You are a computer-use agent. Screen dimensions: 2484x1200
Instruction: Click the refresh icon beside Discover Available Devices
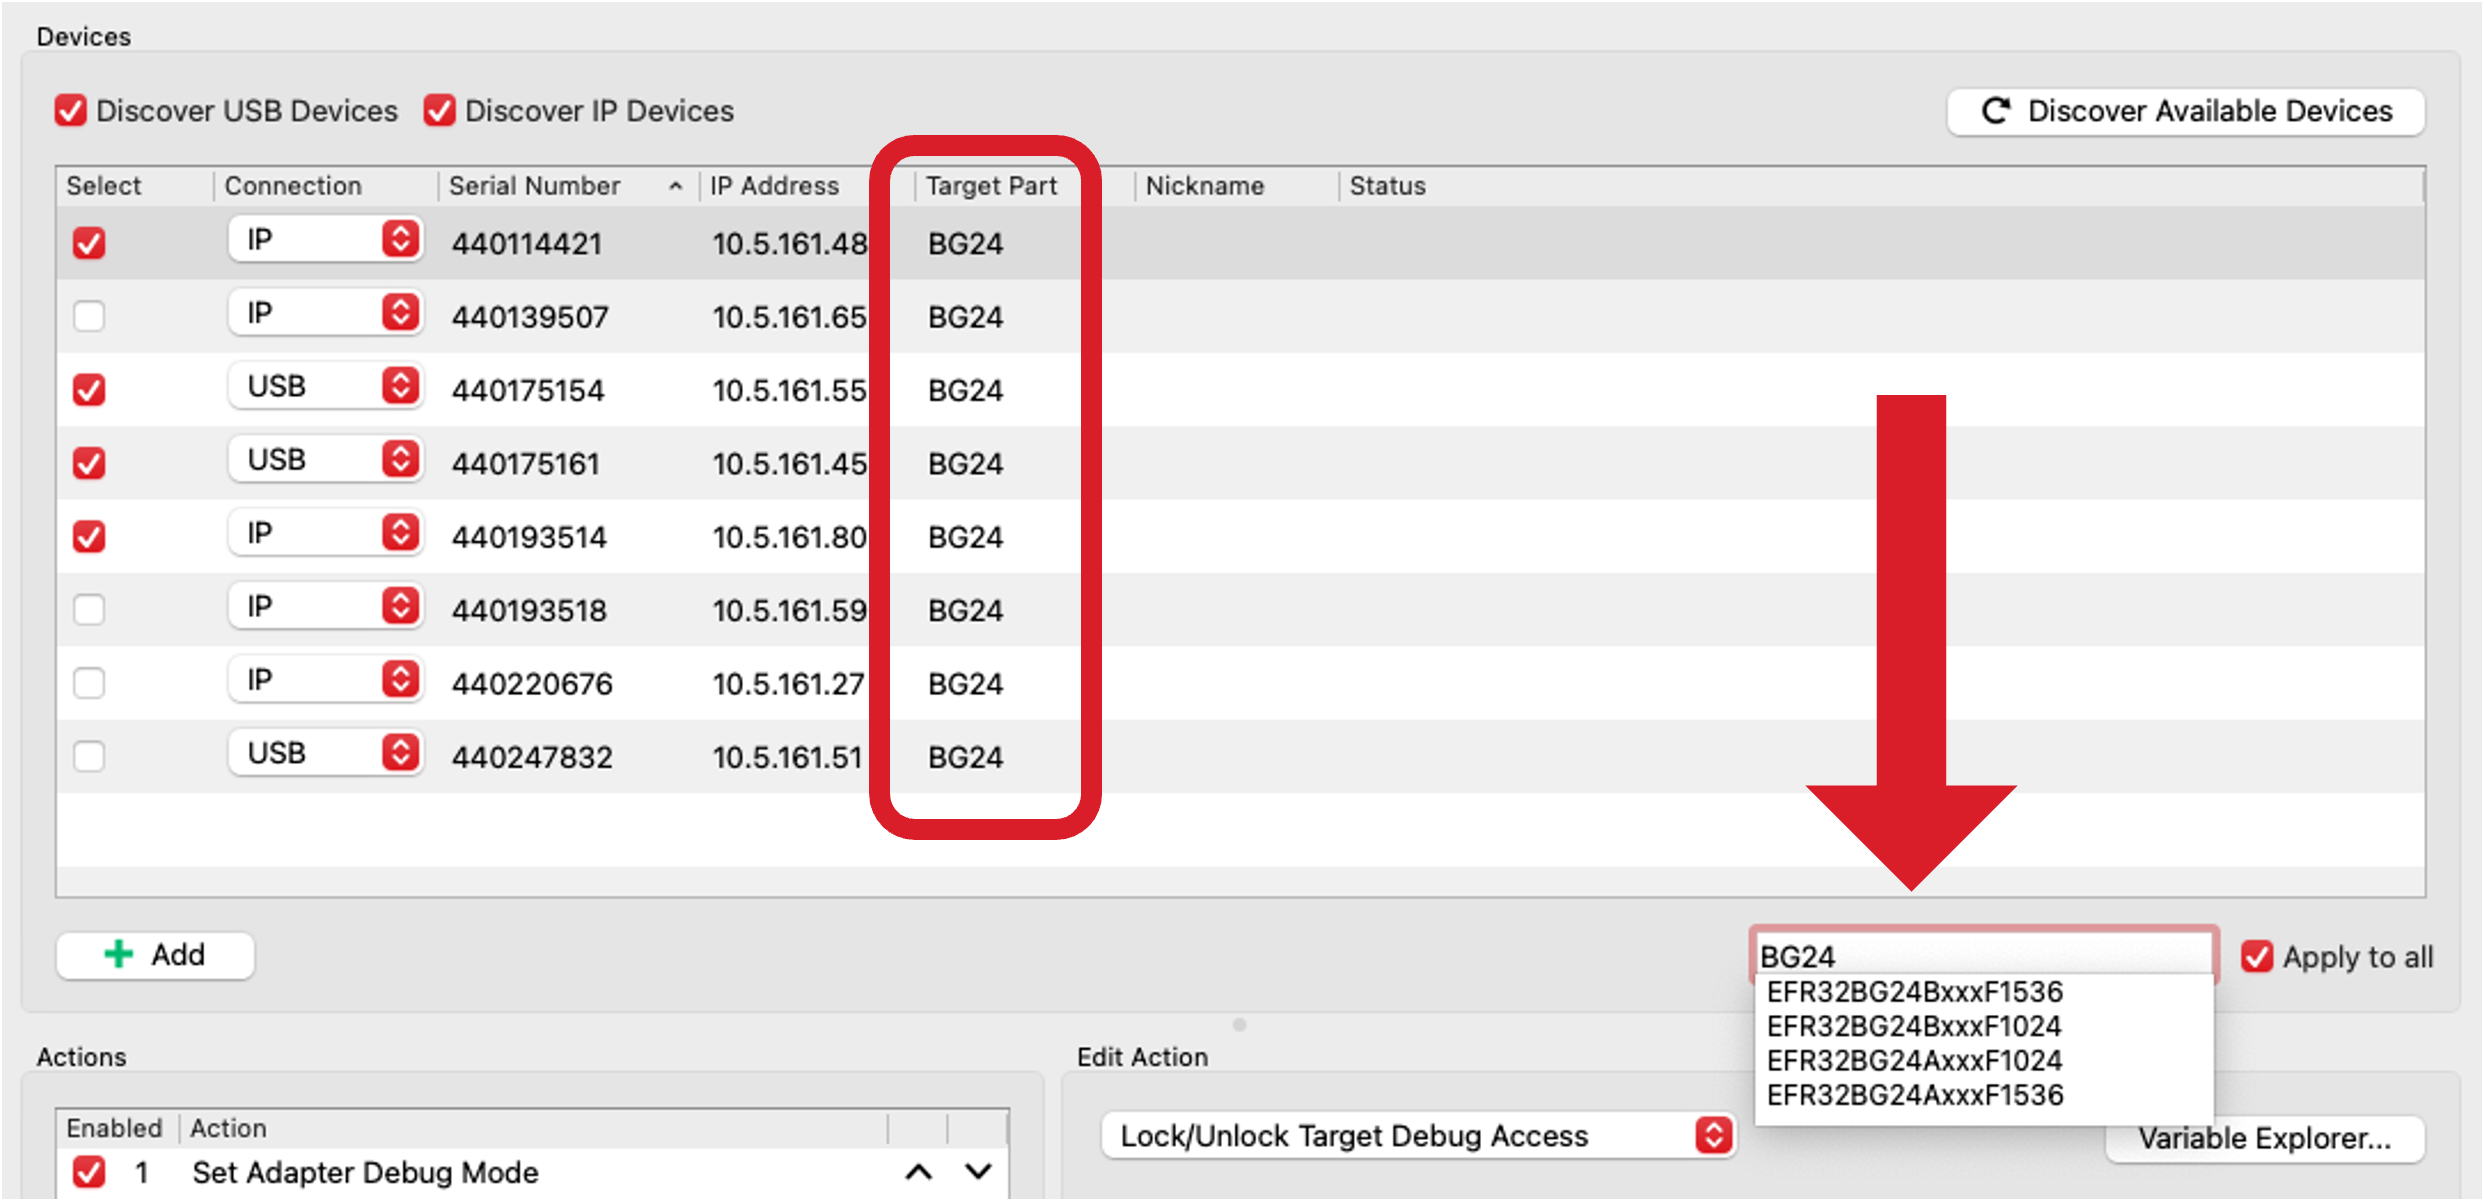tap(1996, 111)
